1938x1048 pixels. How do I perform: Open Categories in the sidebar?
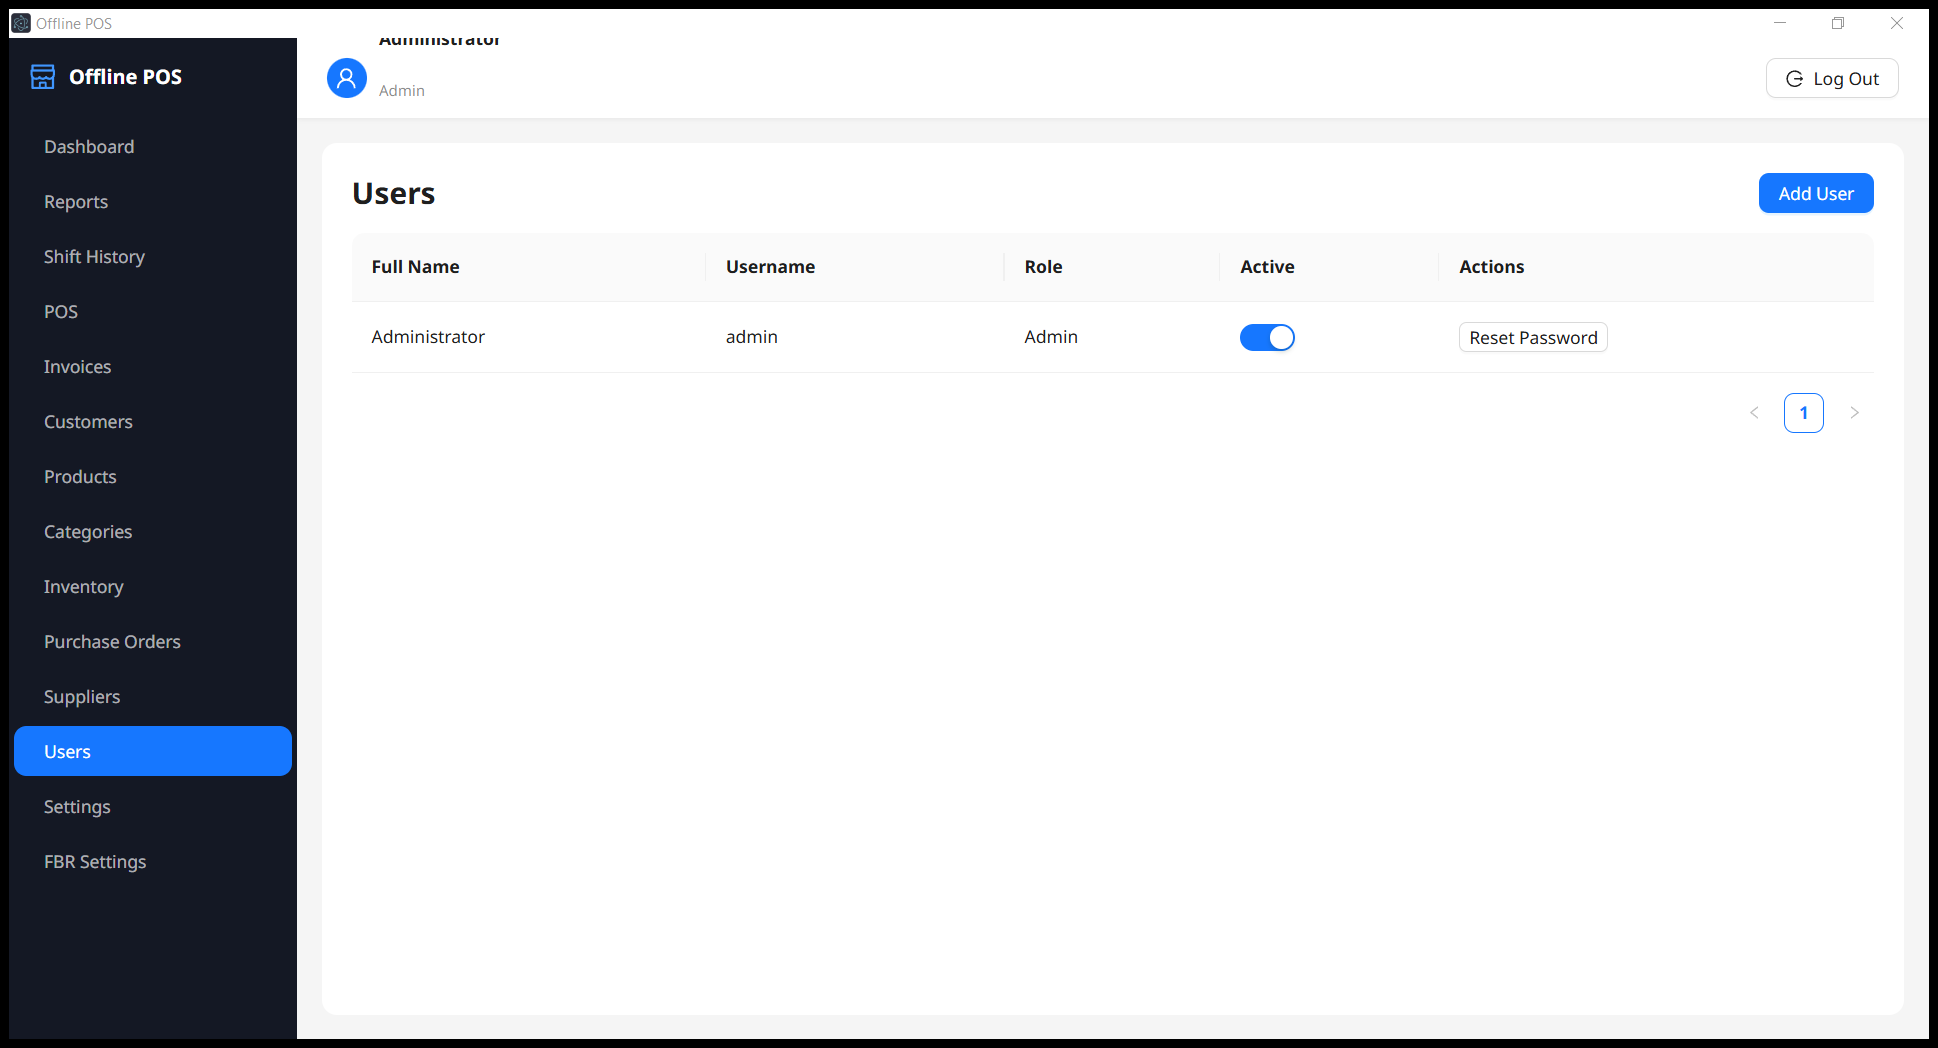coord(153,532)
